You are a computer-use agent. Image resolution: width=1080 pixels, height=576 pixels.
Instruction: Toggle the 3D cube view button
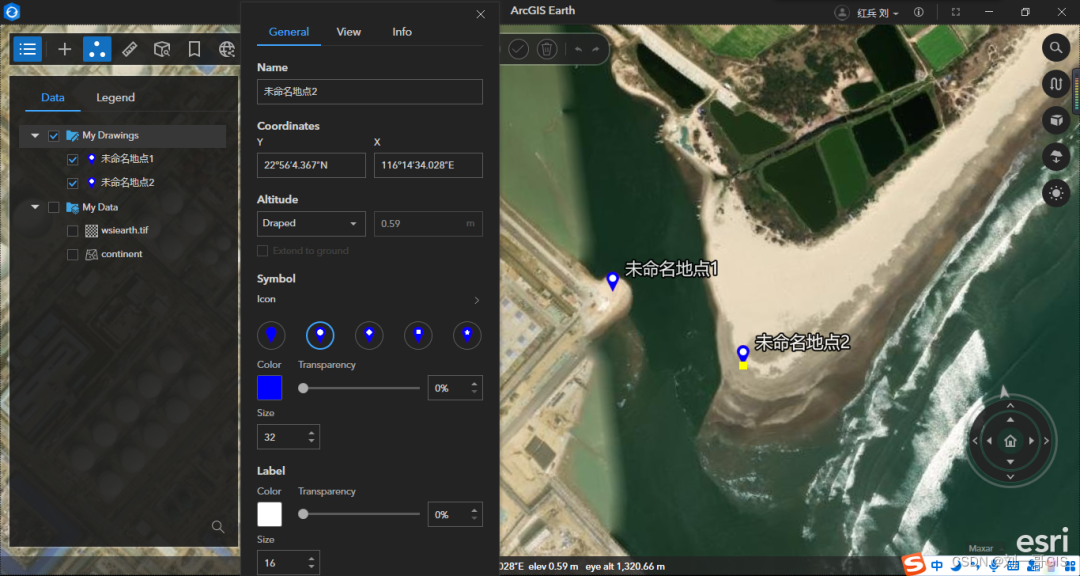click(x=1055, y=121)
